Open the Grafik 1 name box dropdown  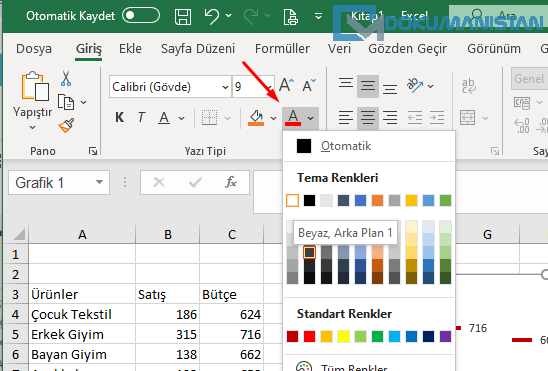pos(100,182)
